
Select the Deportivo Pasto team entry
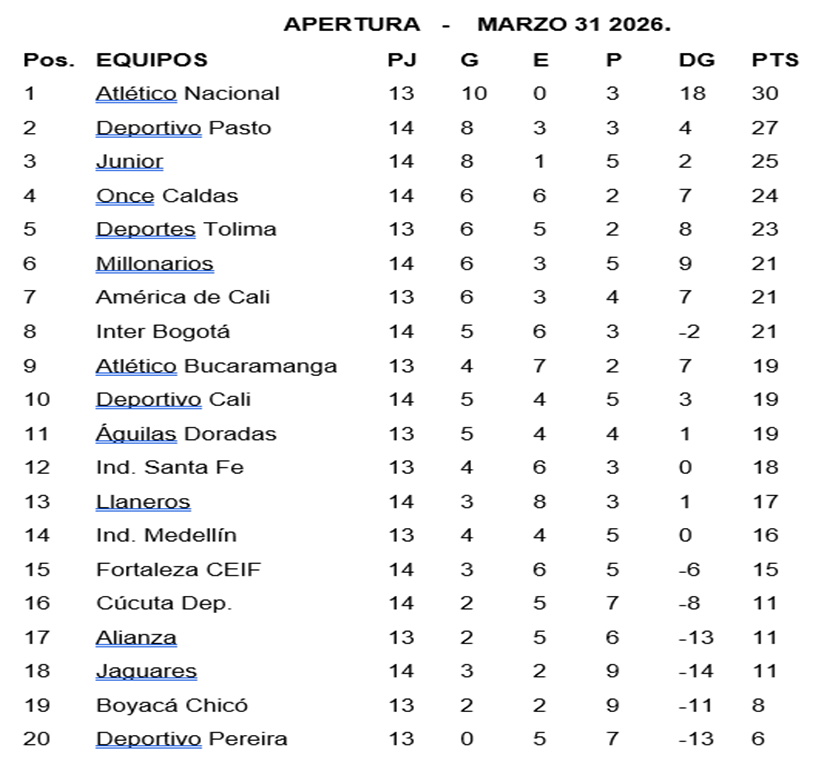tap(183, 128)
